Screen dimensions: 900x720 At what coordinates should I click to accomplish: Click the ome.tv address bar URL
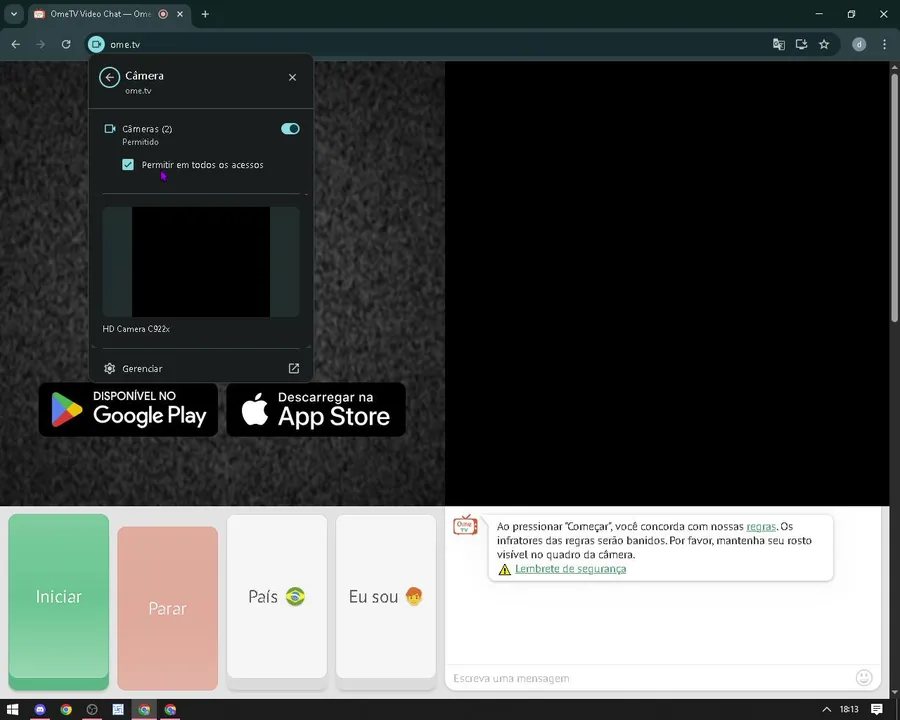(125, 44)
